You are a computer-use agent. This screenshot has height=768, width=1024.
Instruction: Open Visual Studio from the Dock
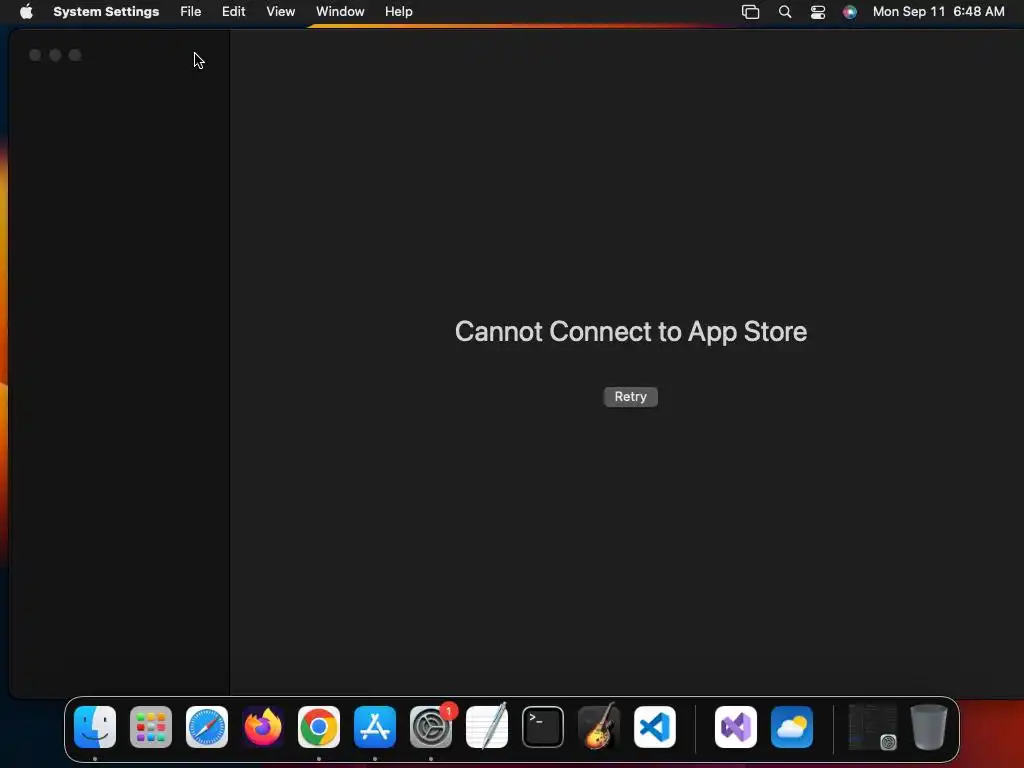736,727
